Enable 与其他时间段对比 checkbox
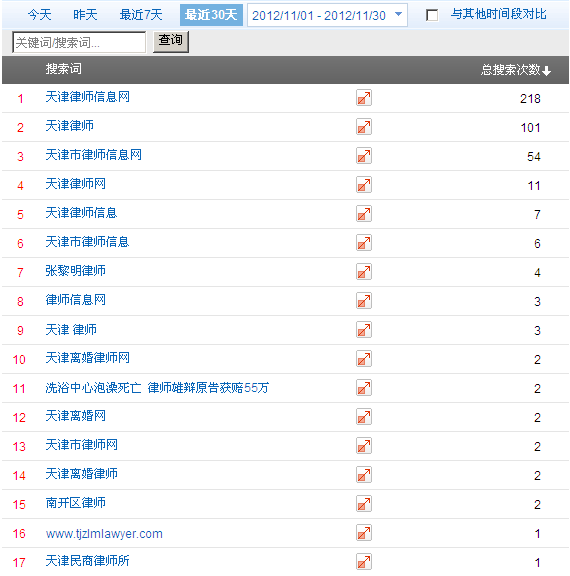570x576 pixels. tap(432, 15)
